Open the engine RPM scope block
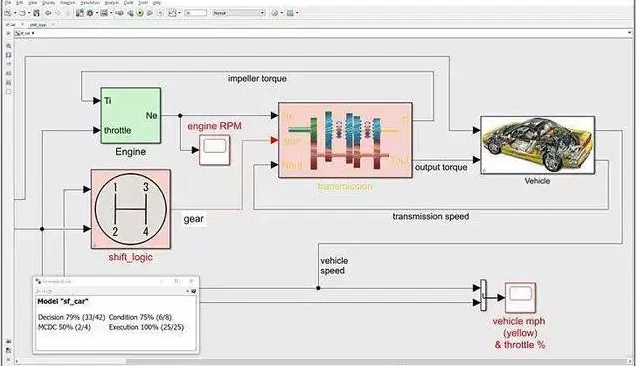This screenshot has height=366, width=636. (x=215, y=150)
